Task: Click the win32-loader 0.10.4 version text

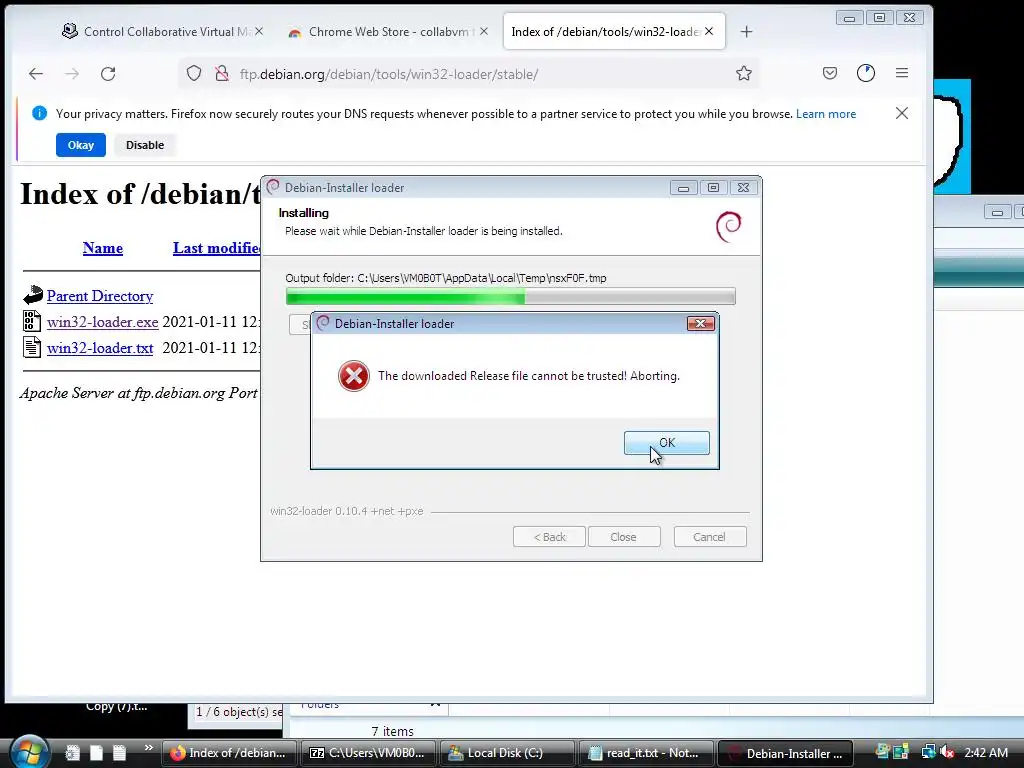Action: click(x=347, y=511)
